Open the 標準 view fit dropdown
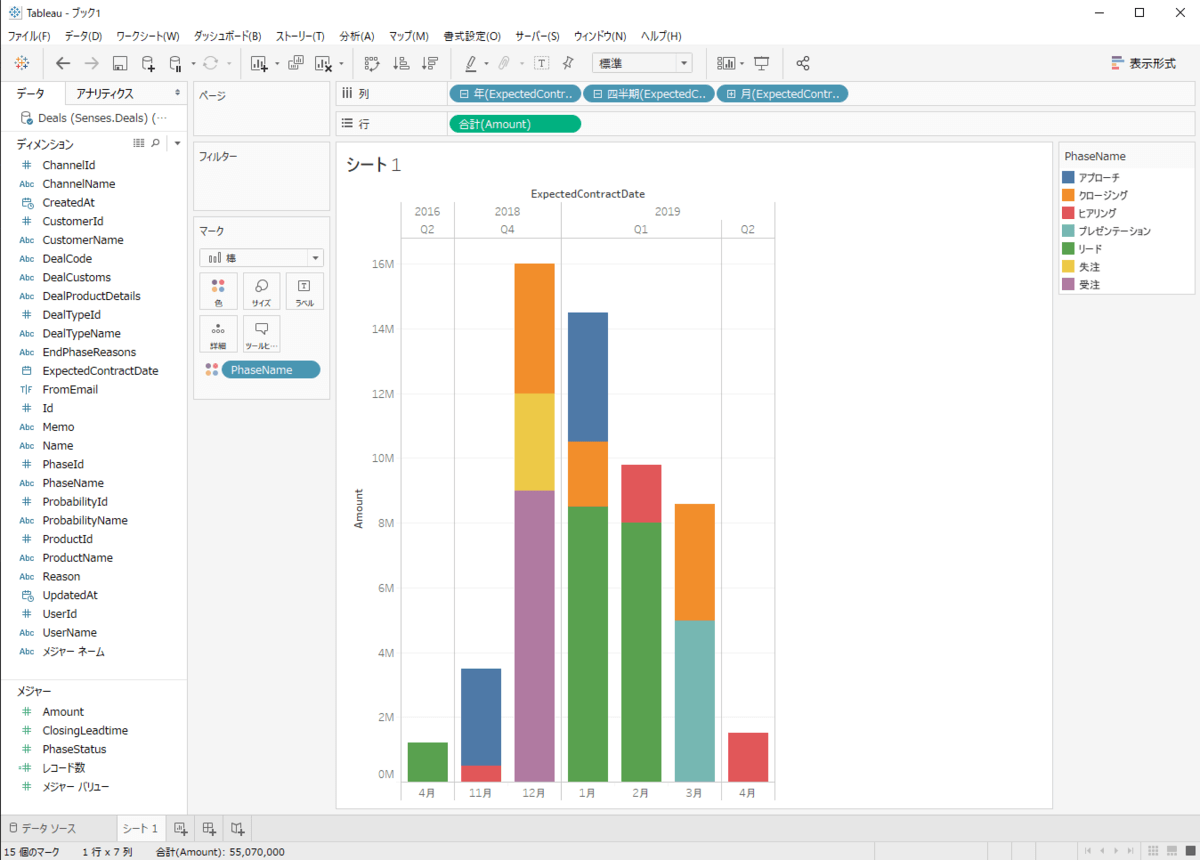 [x=642, y=63]
